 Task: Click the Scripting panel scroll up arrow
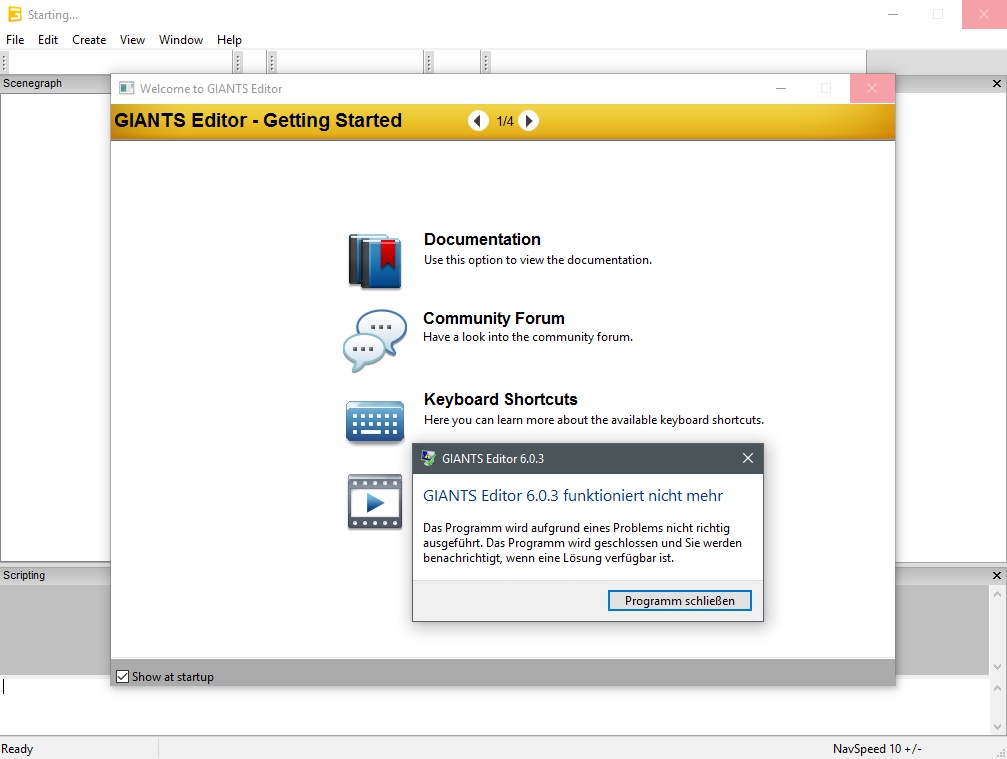click(997, 594)
